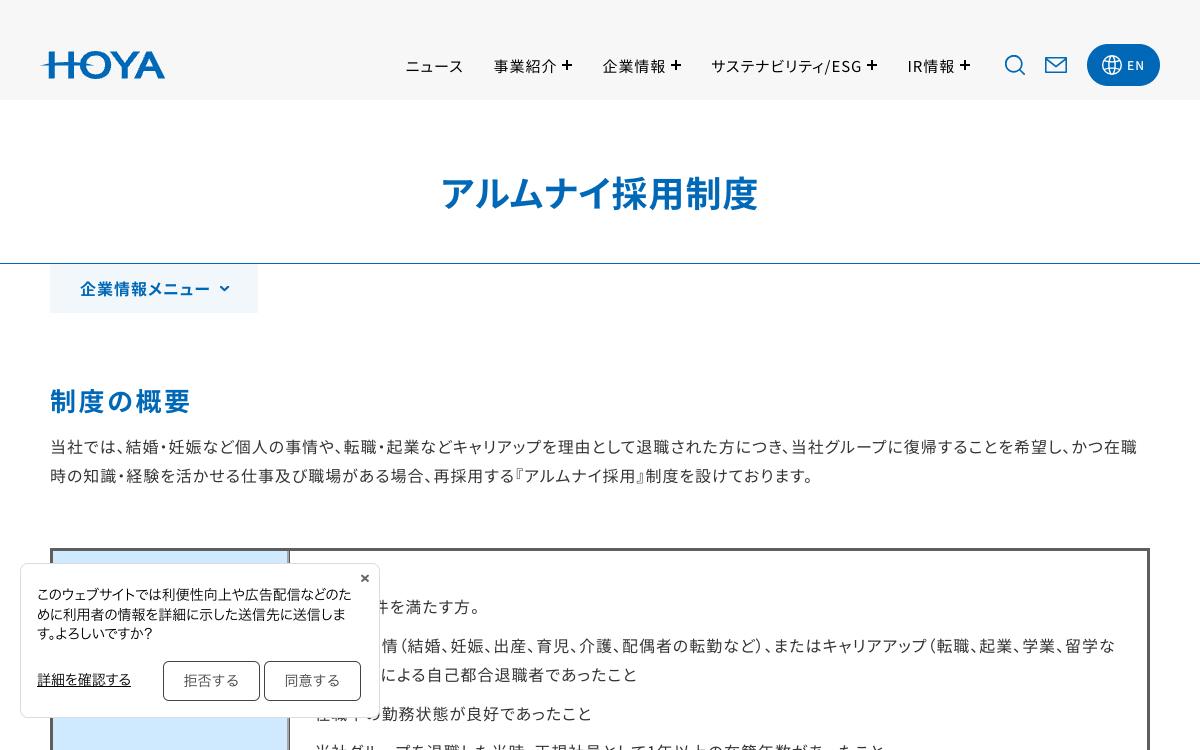This screenshot has height=750, width=1200.
Task: Close the cookie consent popup
Action: pyautogui.click(x=365, y=578)
